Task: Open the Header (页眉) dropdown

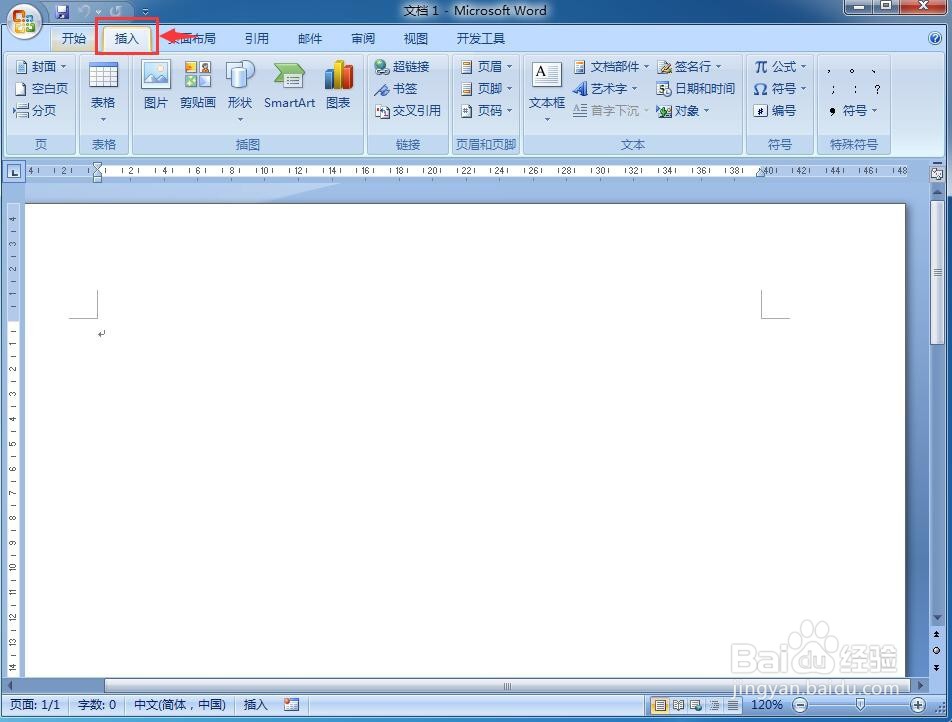Action: 486,66
